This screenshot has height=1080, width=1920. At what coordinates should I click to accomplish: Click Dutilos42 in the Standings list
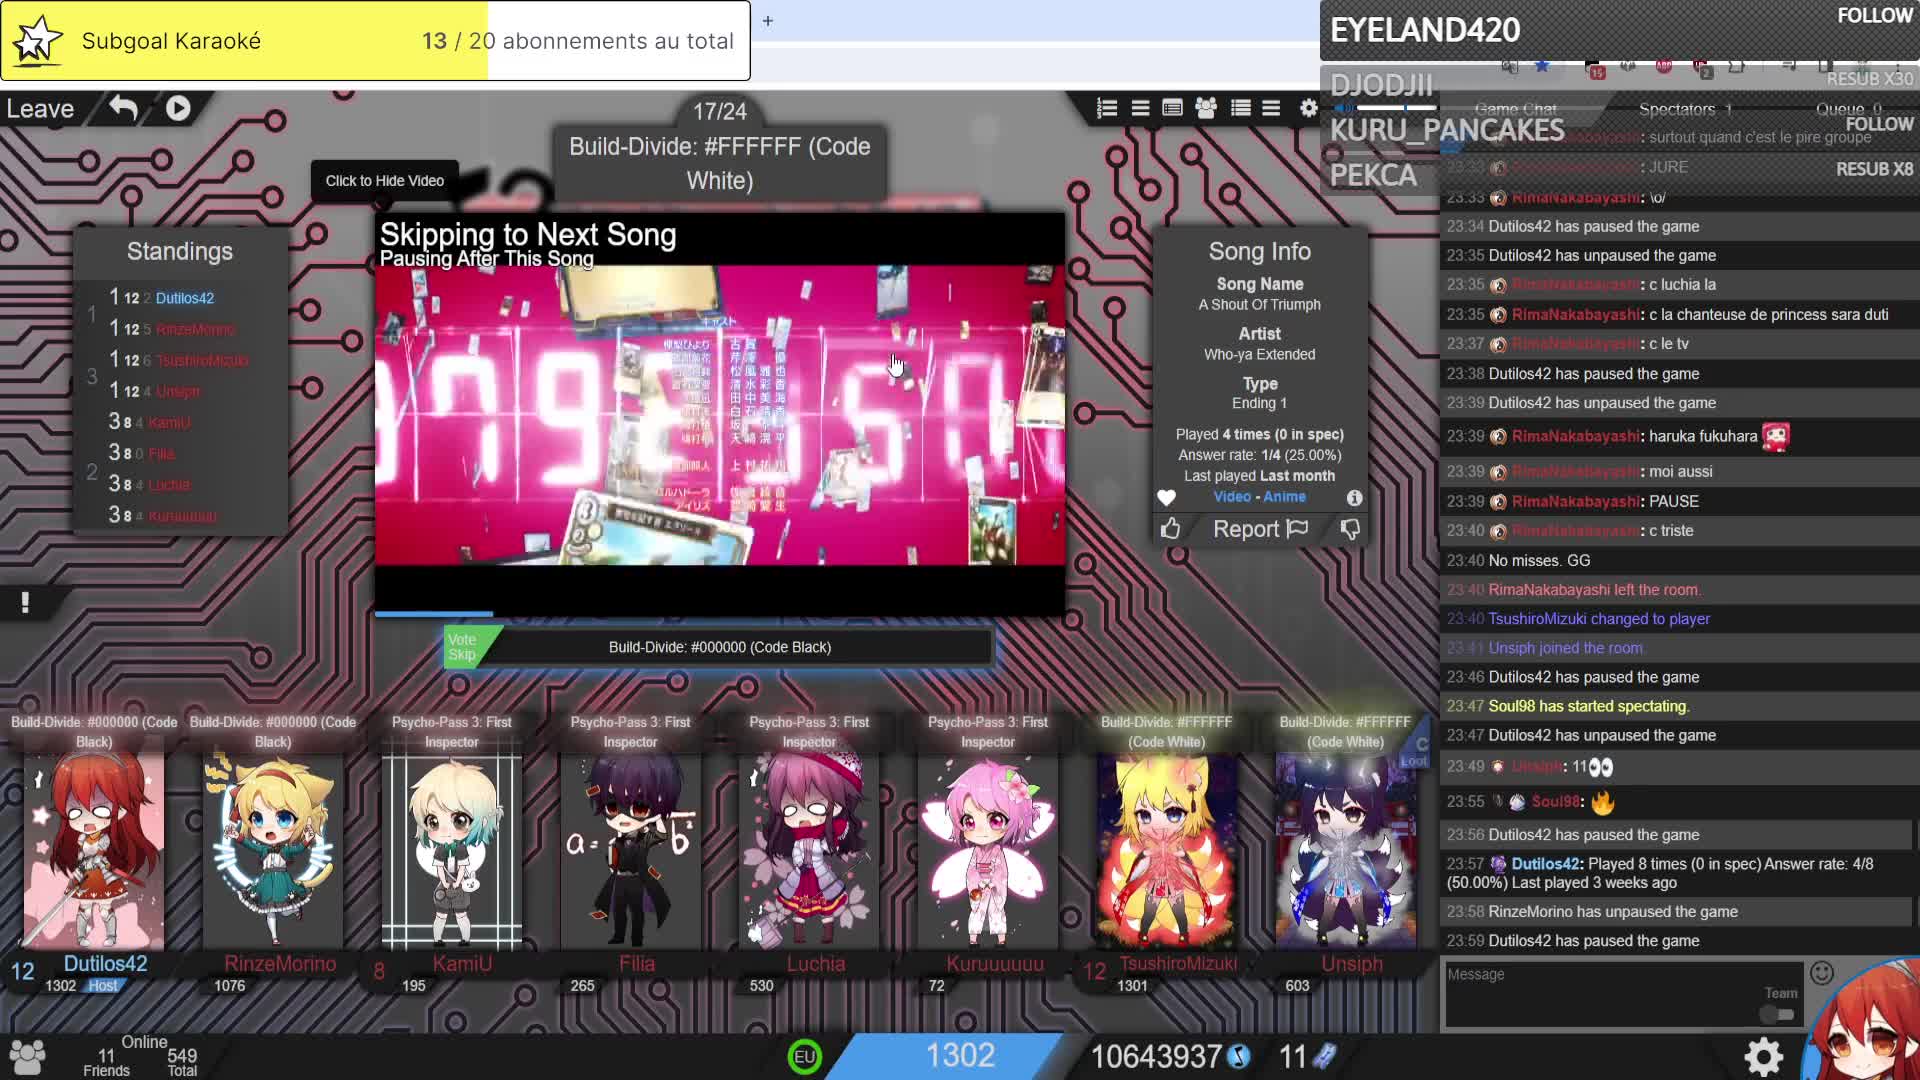click(185, 298)
